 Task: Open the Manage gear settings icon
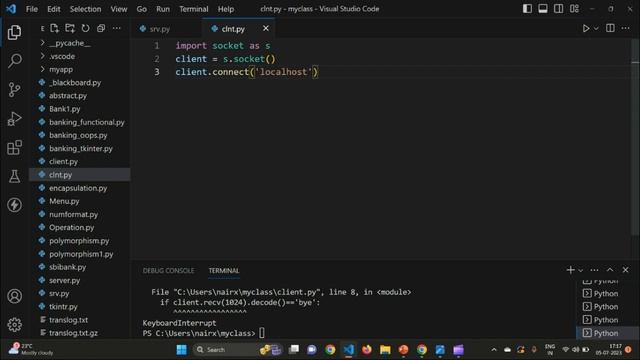(15, 324)
